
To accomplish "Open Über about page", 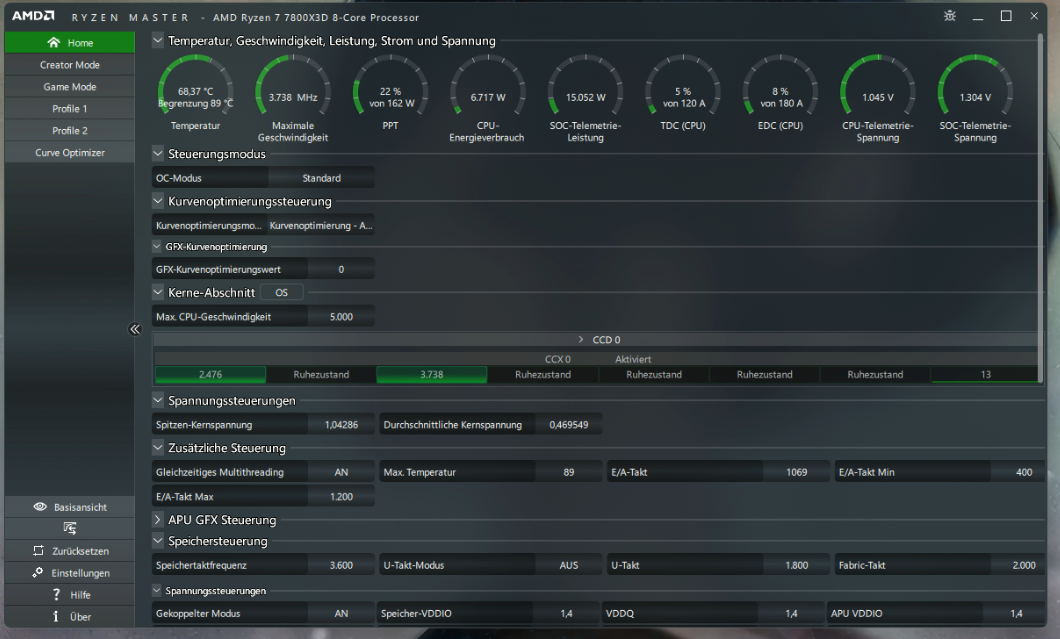I will (70, 617).
